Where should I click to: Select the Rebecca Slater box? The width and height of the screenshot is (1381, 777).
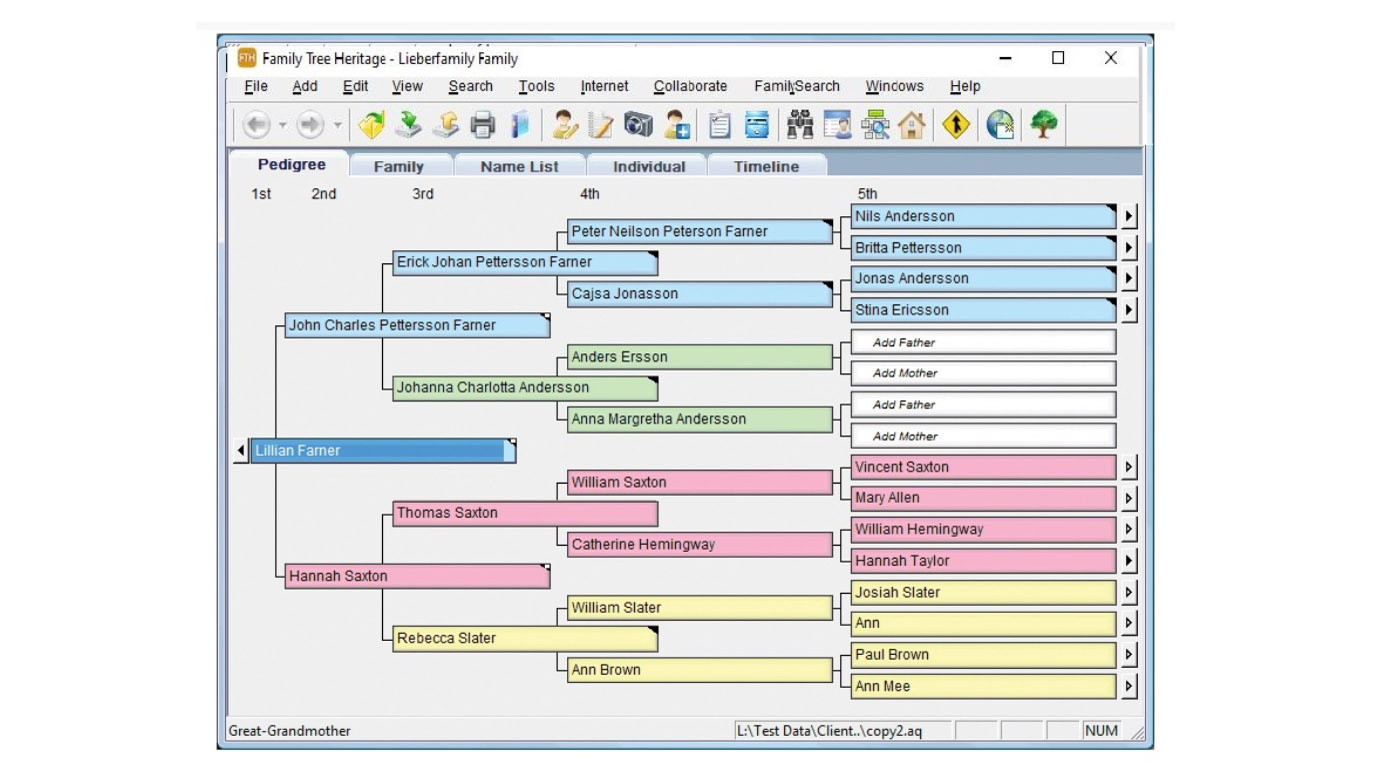tap(525, 638)
